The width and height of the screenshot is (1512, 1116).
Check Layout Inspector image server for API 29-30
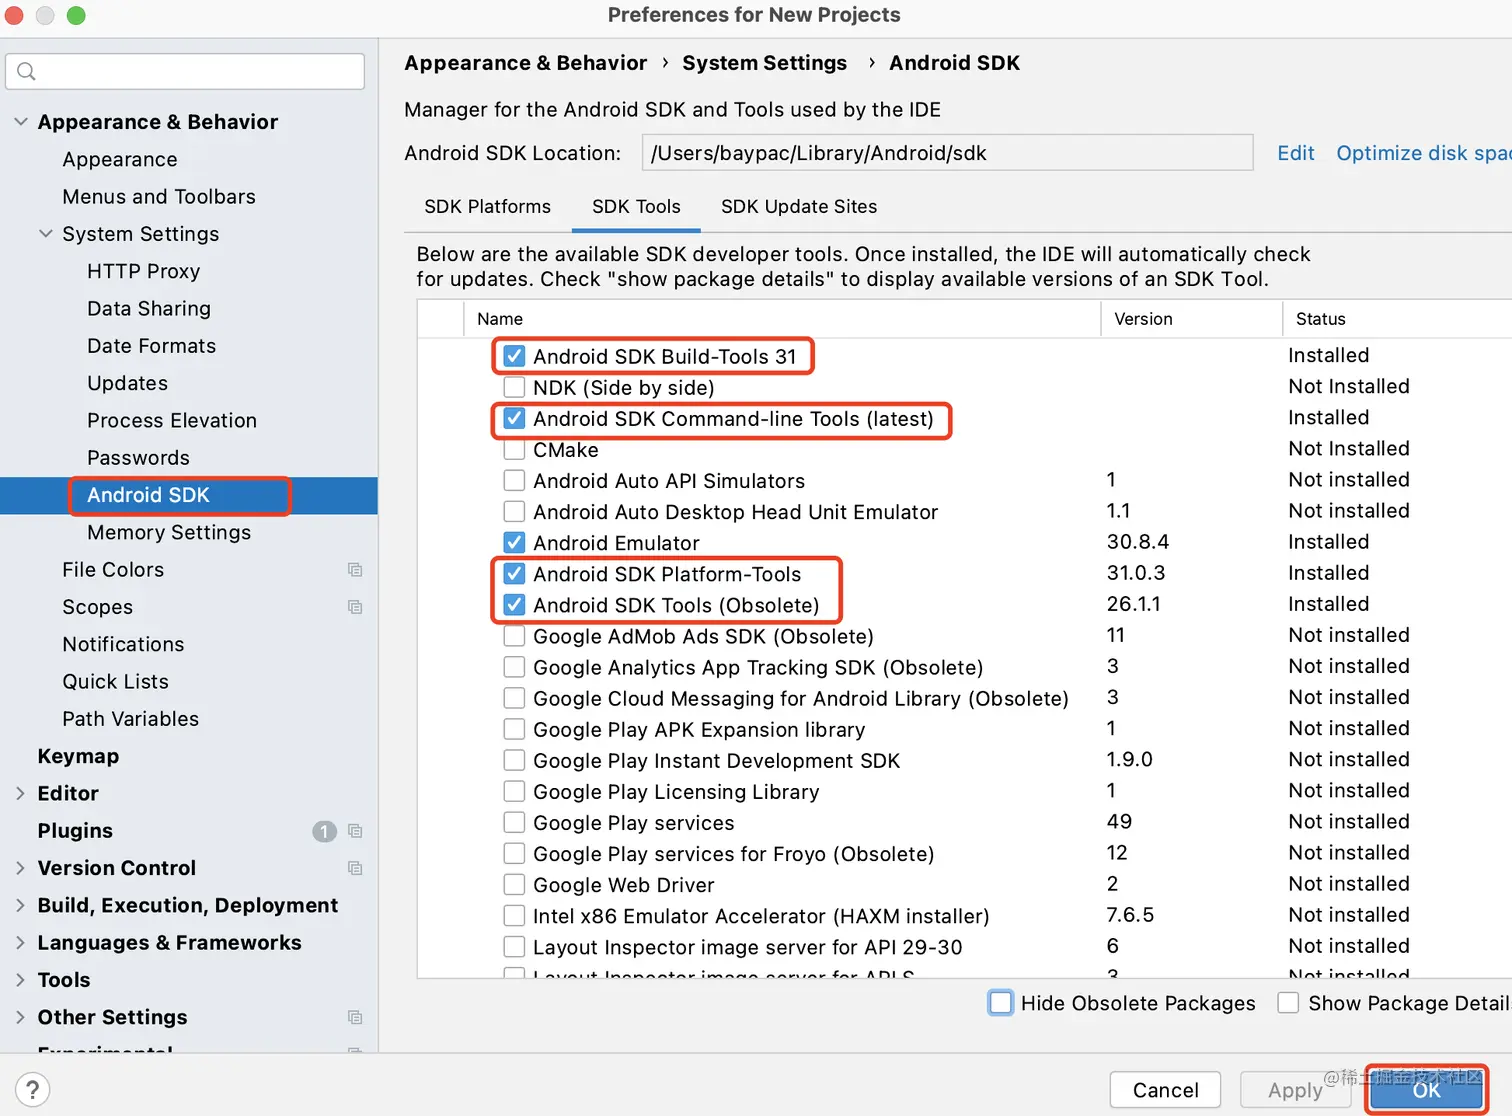[x=514, y=946]
